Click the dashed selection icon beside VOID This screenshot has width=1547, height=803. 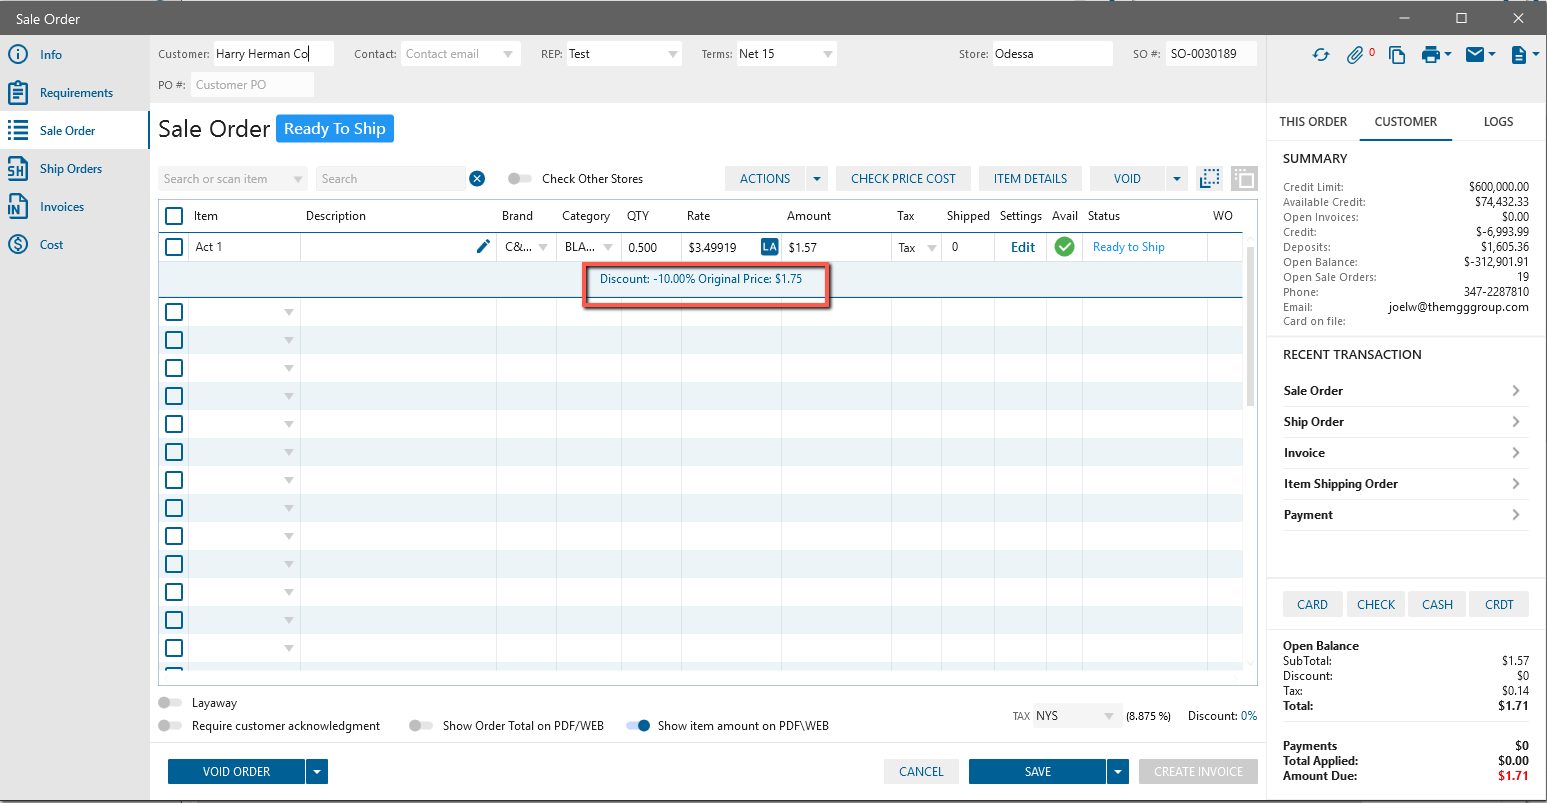(x=1210, y=178)
